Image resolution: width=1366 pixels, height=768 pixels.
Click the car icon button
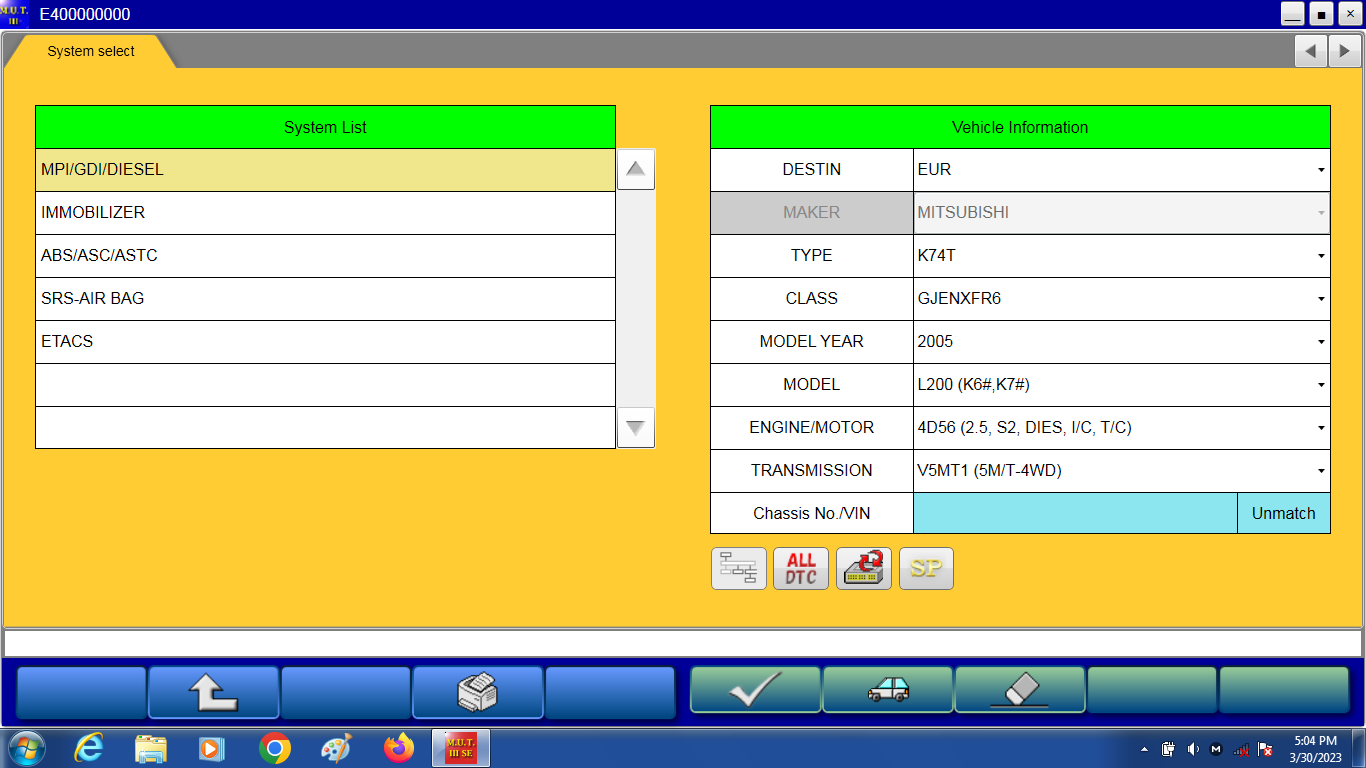coord(888,690)
